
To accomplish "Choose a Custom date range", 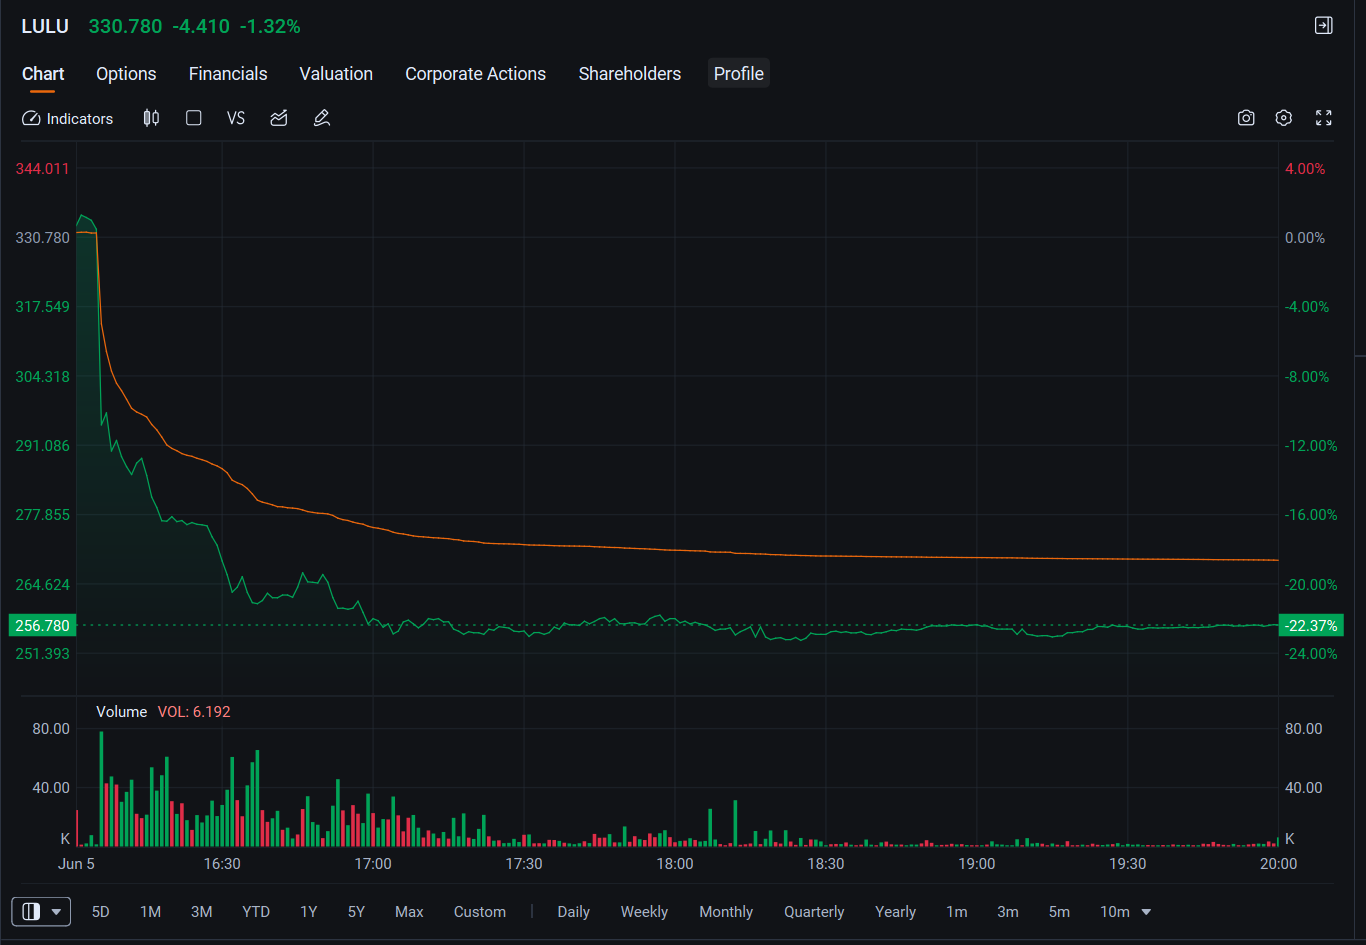I will click(480, 912).
